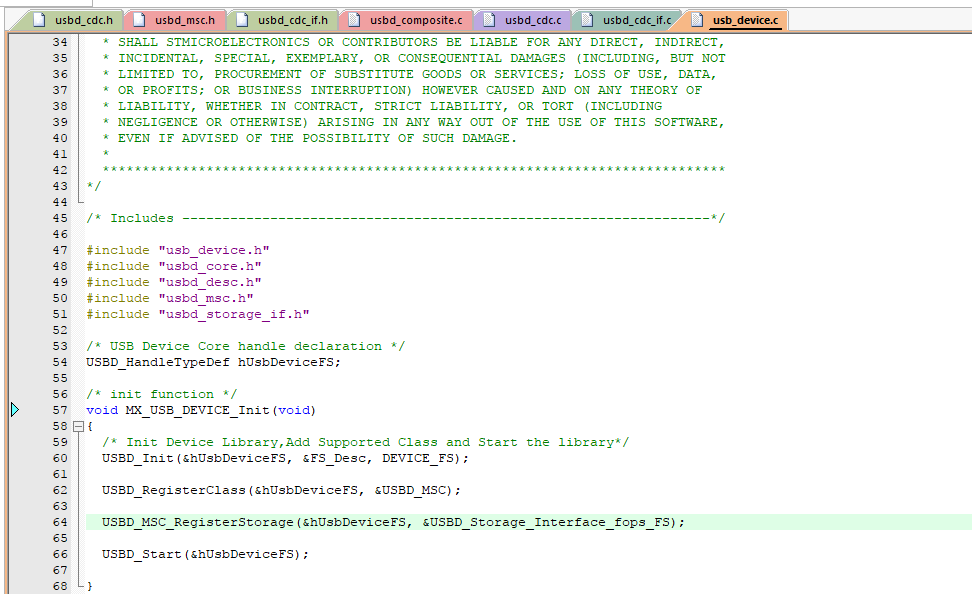This screenshot has width=972, height=594.
Task: Click the "usbd_desc.h" include string
Action: coord(210,283)
